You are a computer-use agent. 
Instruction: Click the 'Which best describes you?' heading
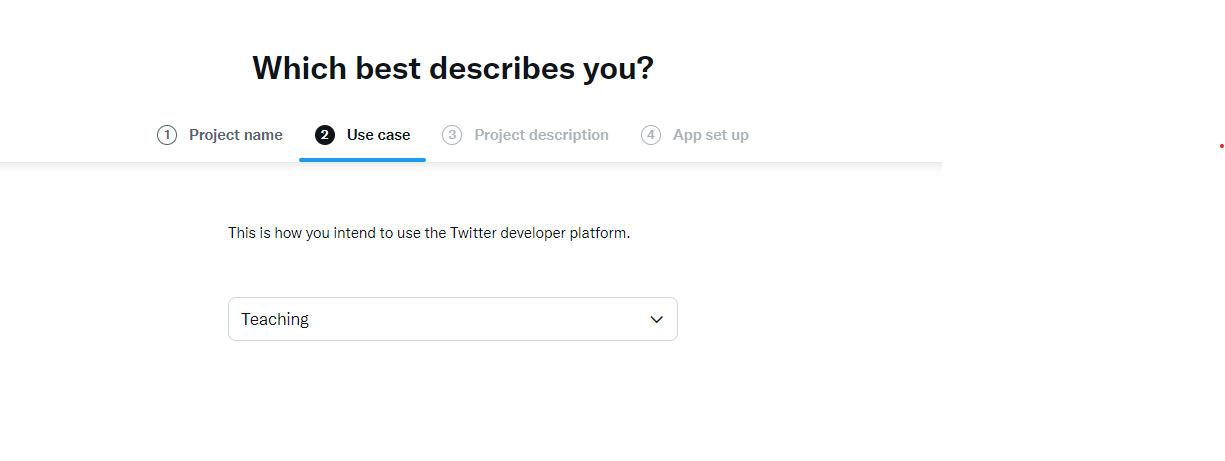(x=453, y=68)
